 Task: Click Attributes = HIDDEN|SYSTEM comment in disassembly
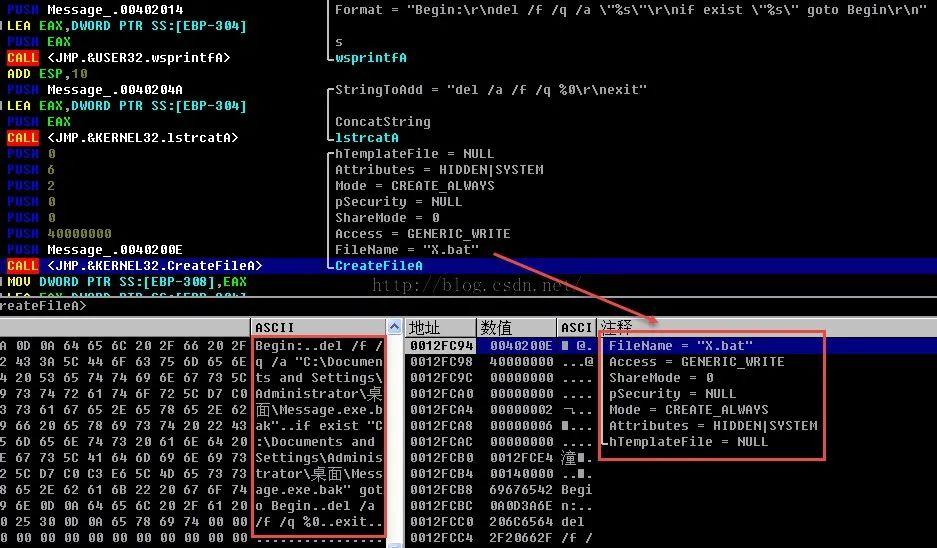pyautogui.click(x=439, y=170)
